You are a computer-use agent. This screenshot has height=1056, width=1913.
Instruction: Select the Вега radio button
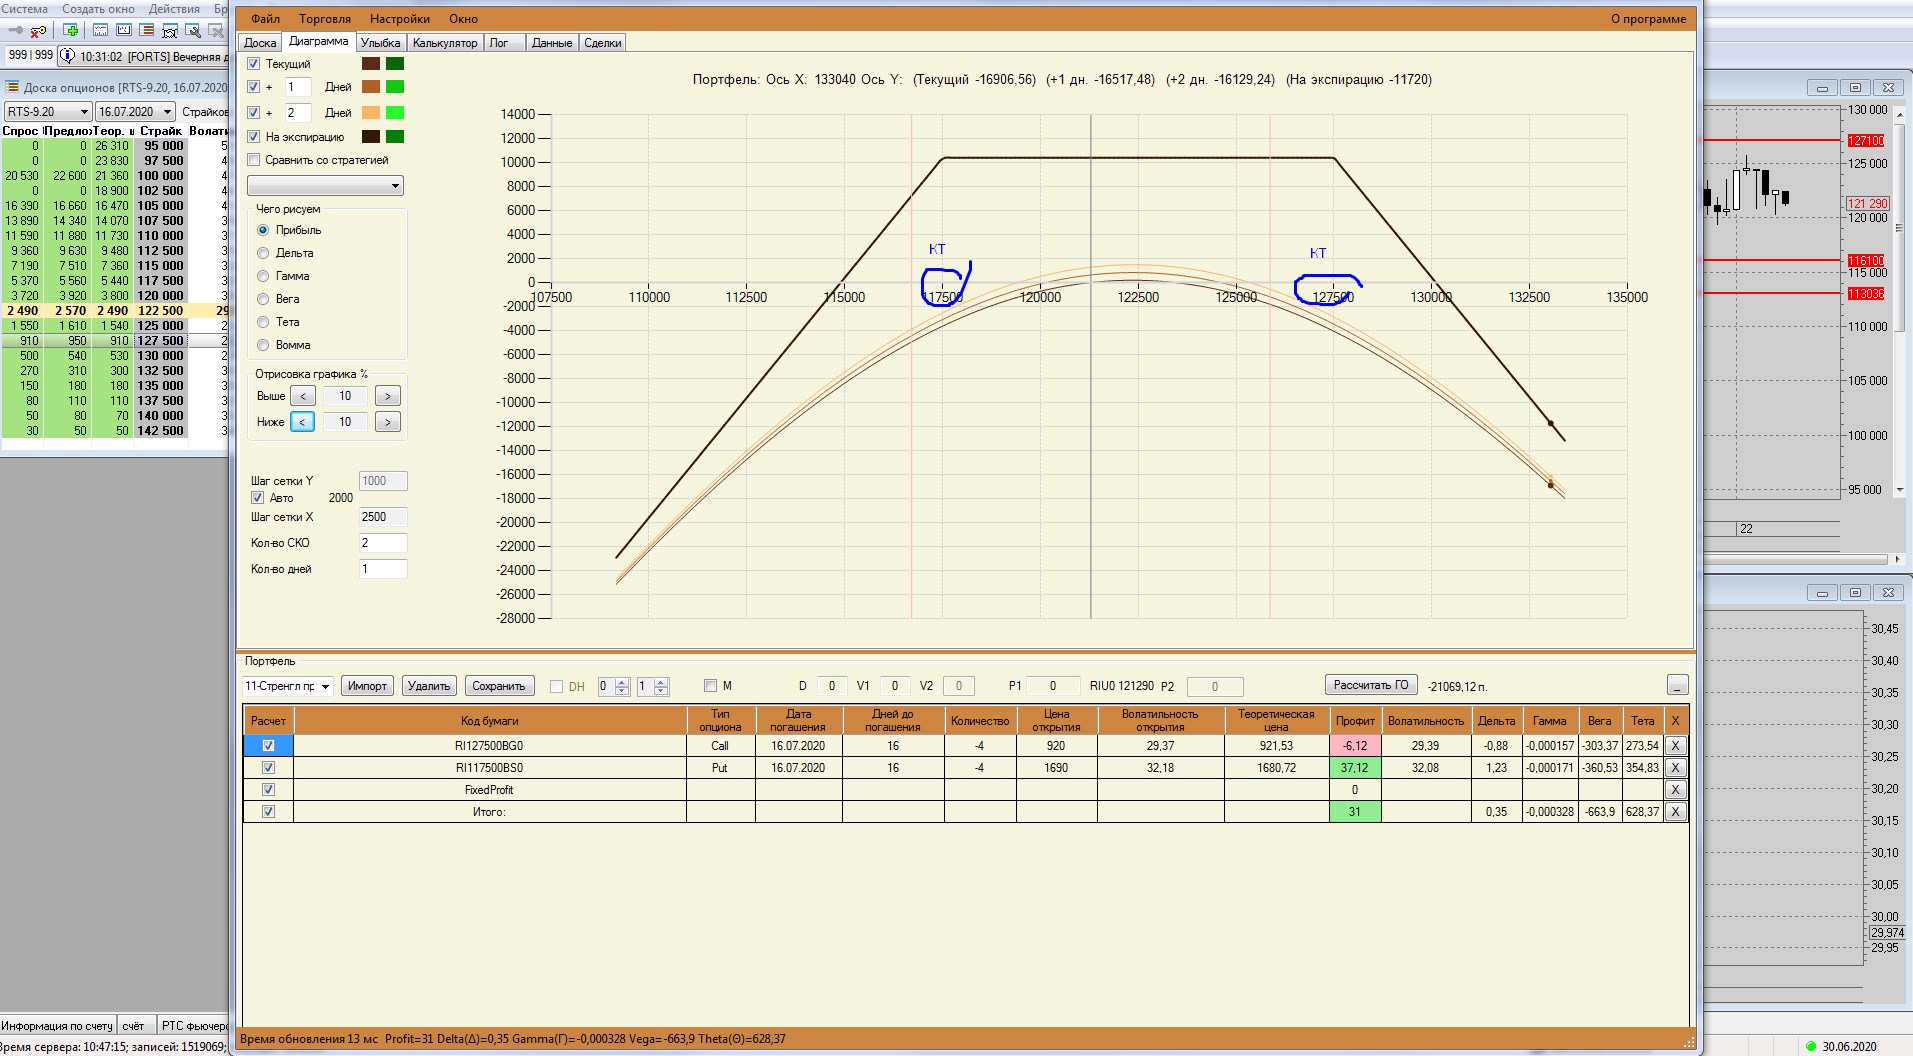tap(264, 299)
